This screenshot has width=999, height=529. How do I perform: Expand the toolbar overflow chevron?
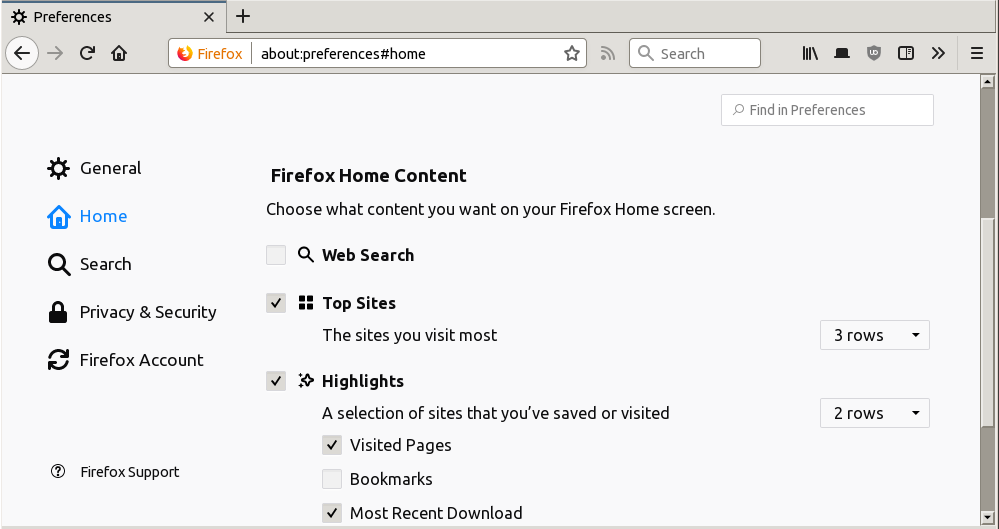coord(938,54)
